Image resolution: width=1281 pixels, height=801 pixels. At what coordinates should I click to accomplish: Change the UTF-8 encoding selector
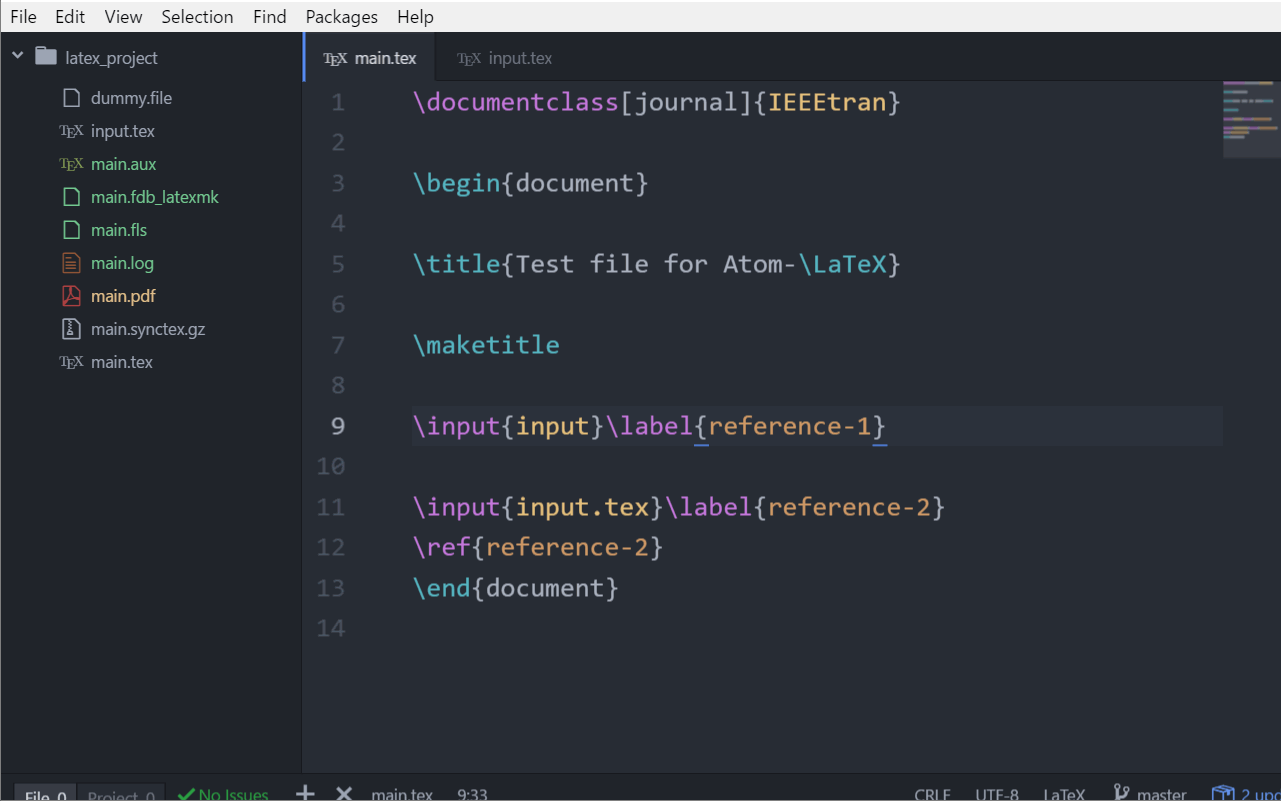coord(997,794)
